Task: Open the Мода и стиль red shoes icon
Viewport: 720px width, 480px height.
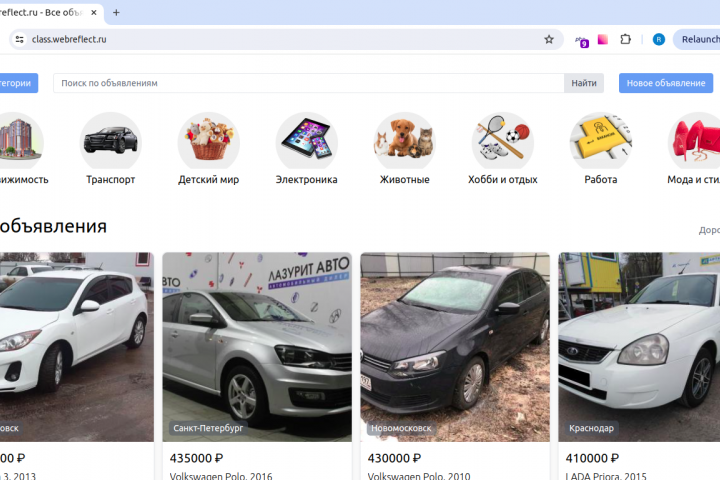Action: click(694, 141)
